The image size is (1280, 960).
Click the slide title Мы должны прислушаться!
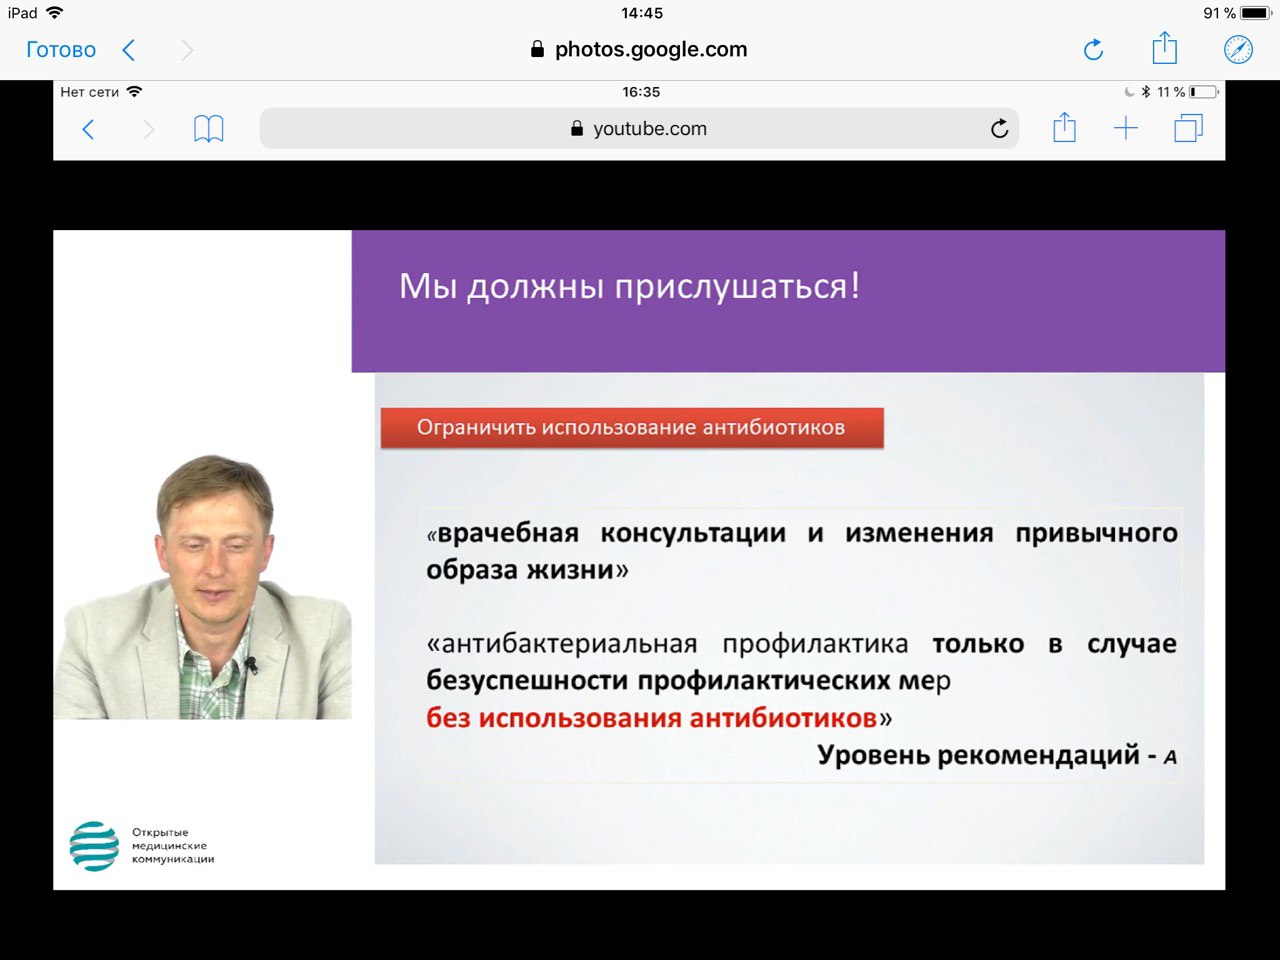click(630, 287)
